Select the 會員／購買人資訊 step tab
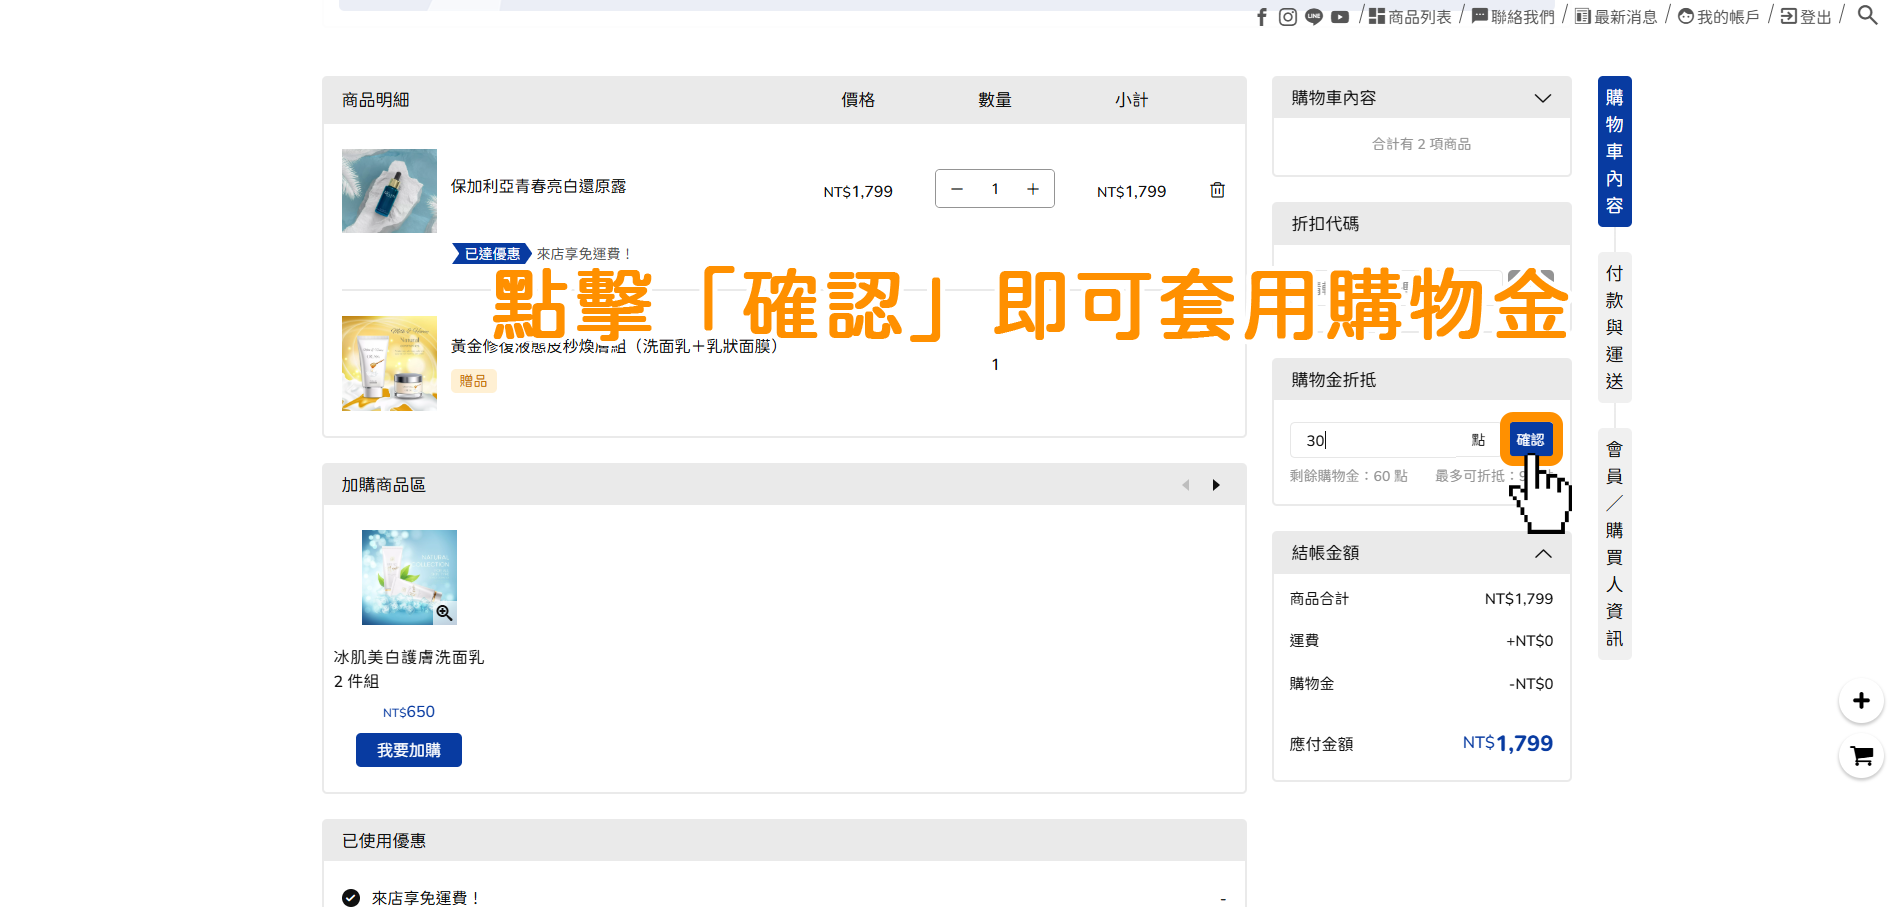This screenshot has width=1898, height=907. tap(1615, 544)
